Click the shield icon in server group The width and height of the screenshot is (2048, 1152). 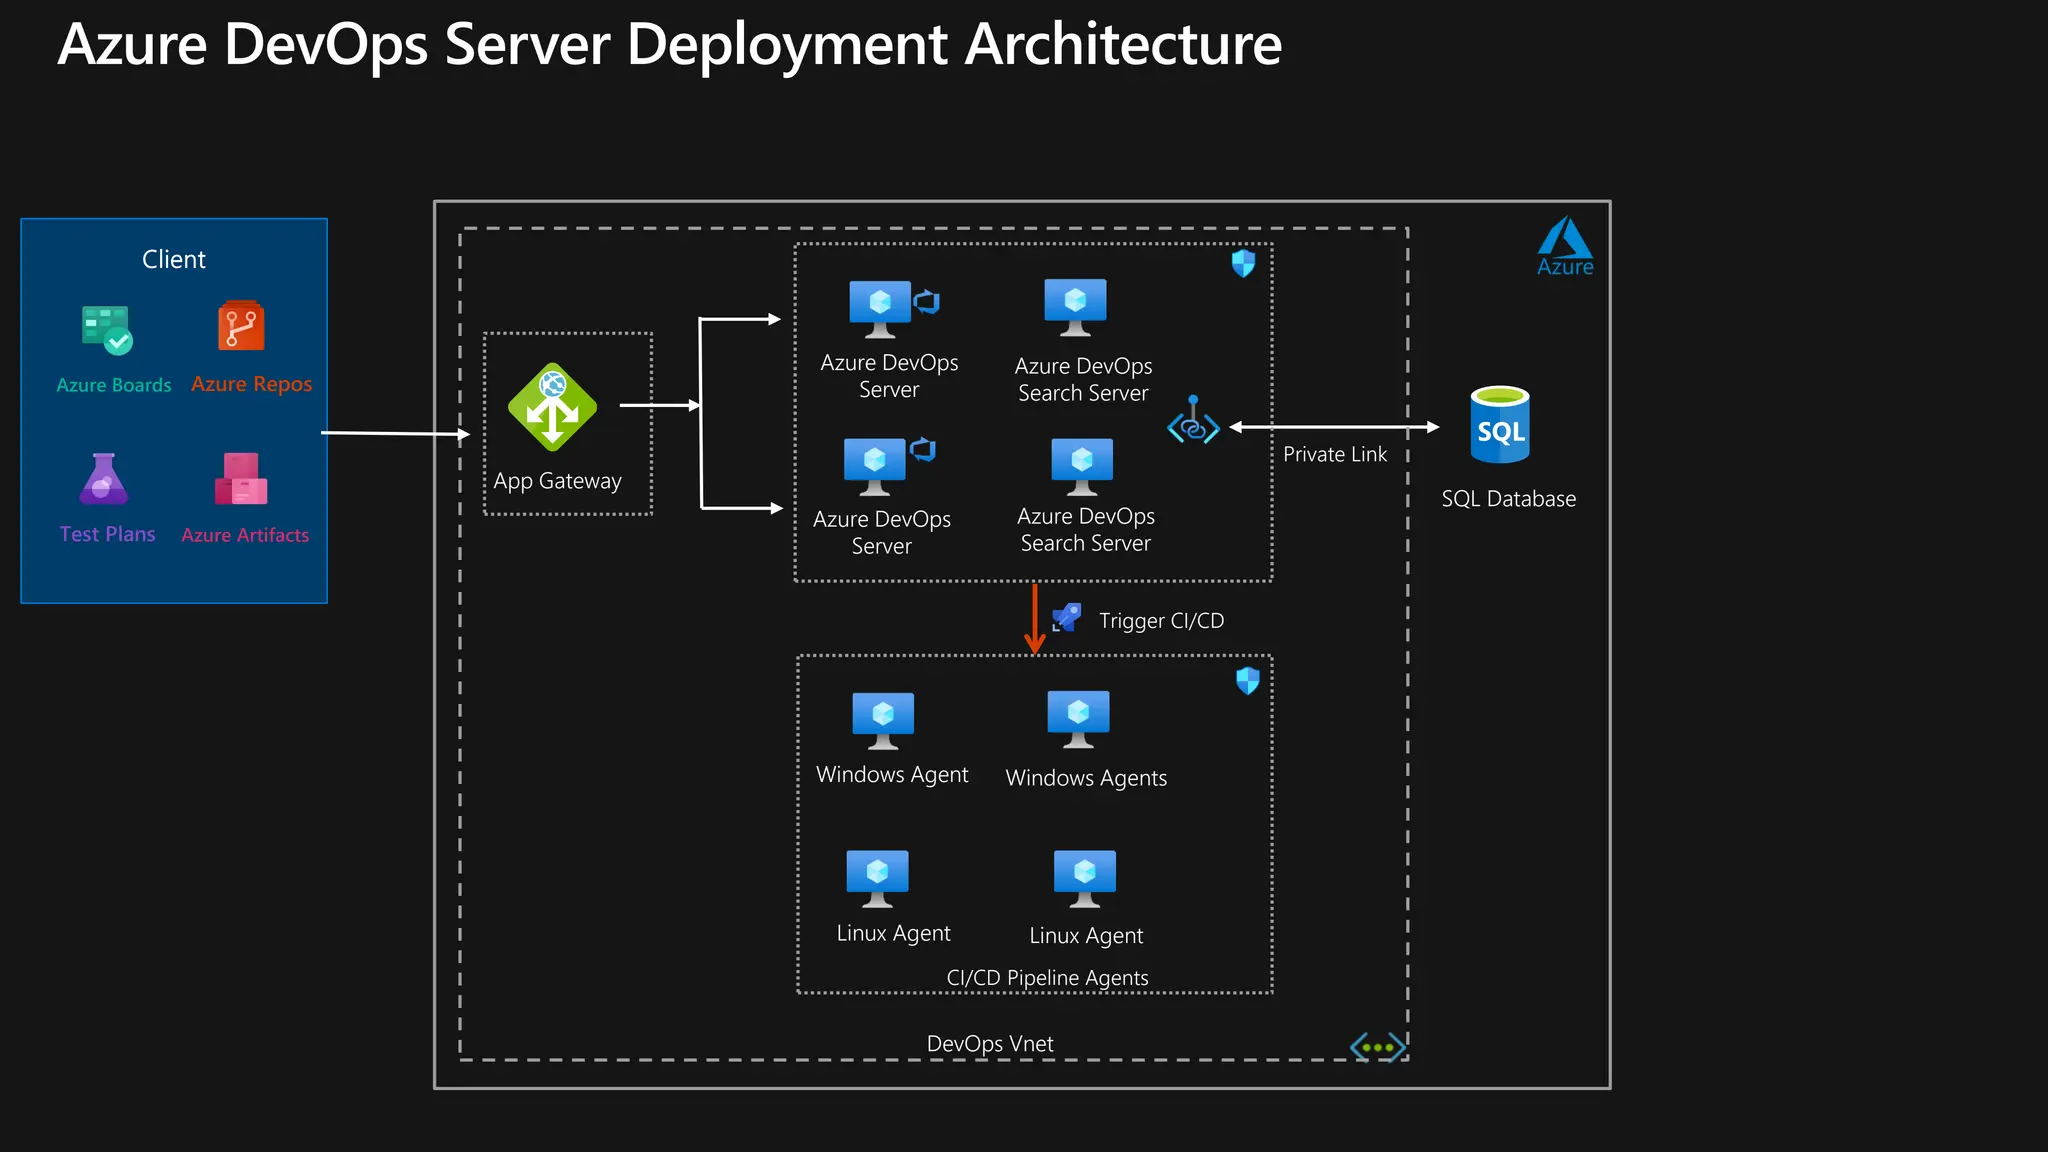(1243, 264)
